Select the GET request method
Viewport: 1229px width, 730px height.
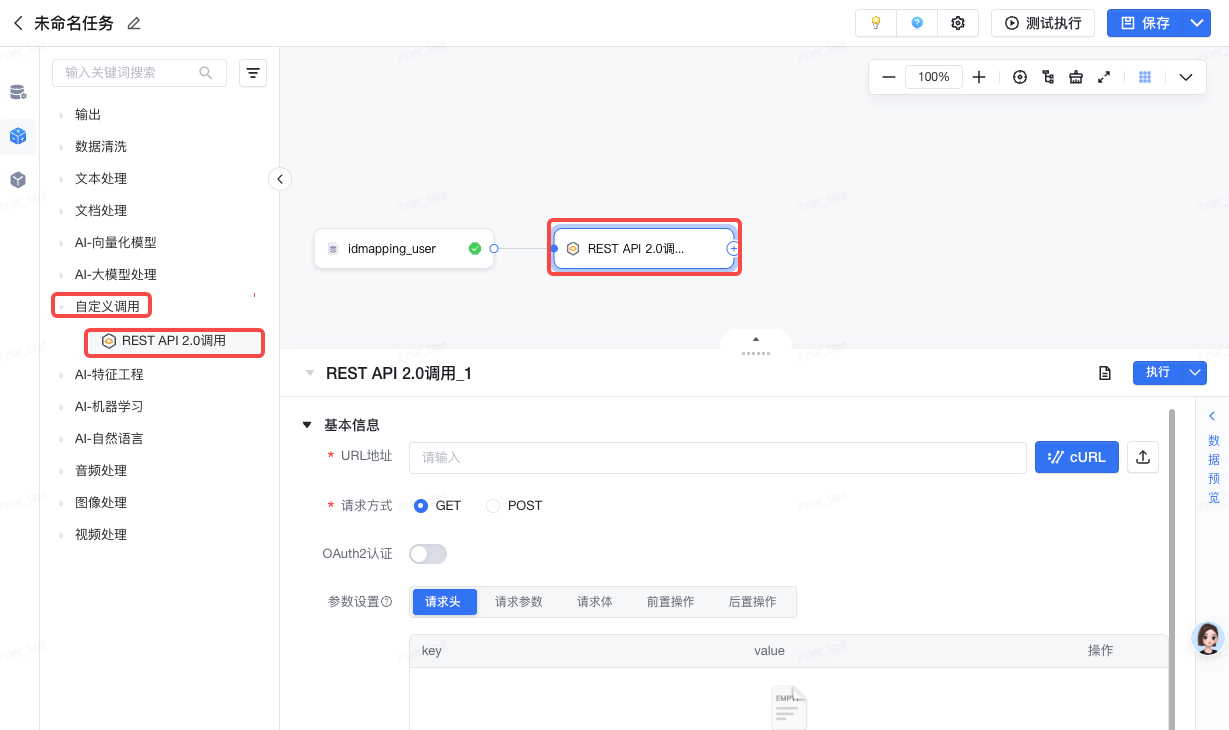(x=421, y=506)
